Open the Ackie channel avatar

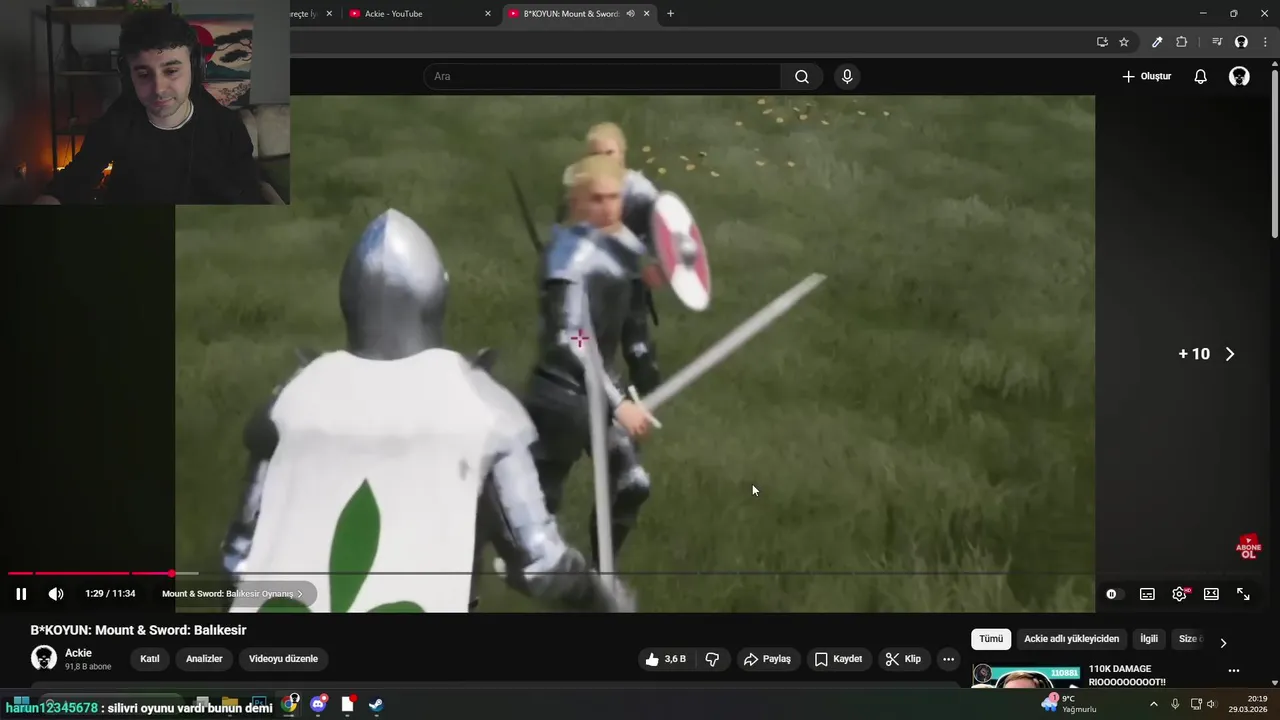tap(44, 658)
